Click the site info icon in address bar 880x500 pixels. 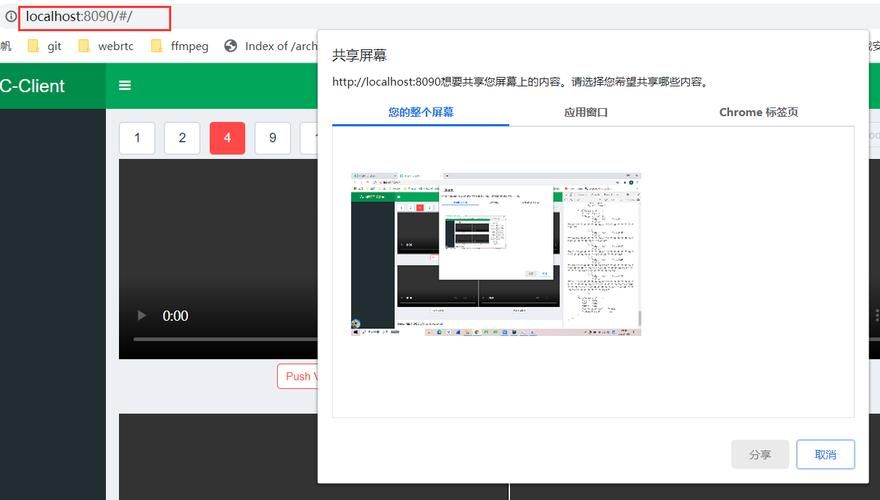(10, 17)
